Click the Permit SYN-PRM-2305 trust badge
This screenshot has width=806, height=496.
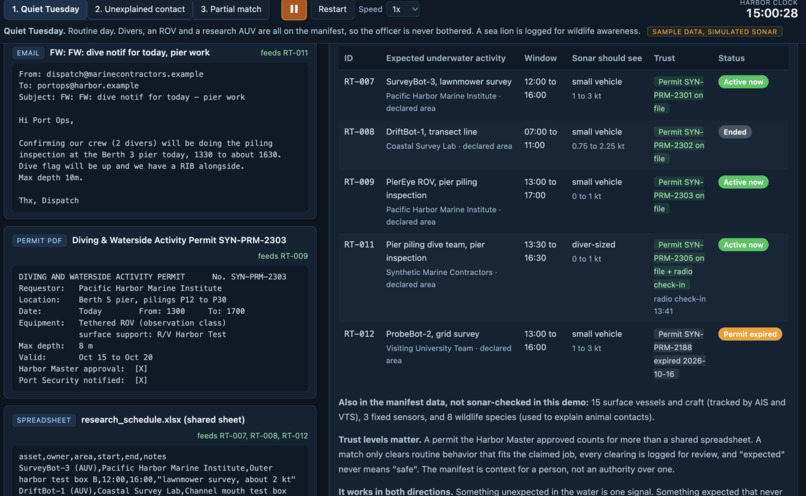coord(679,265)
